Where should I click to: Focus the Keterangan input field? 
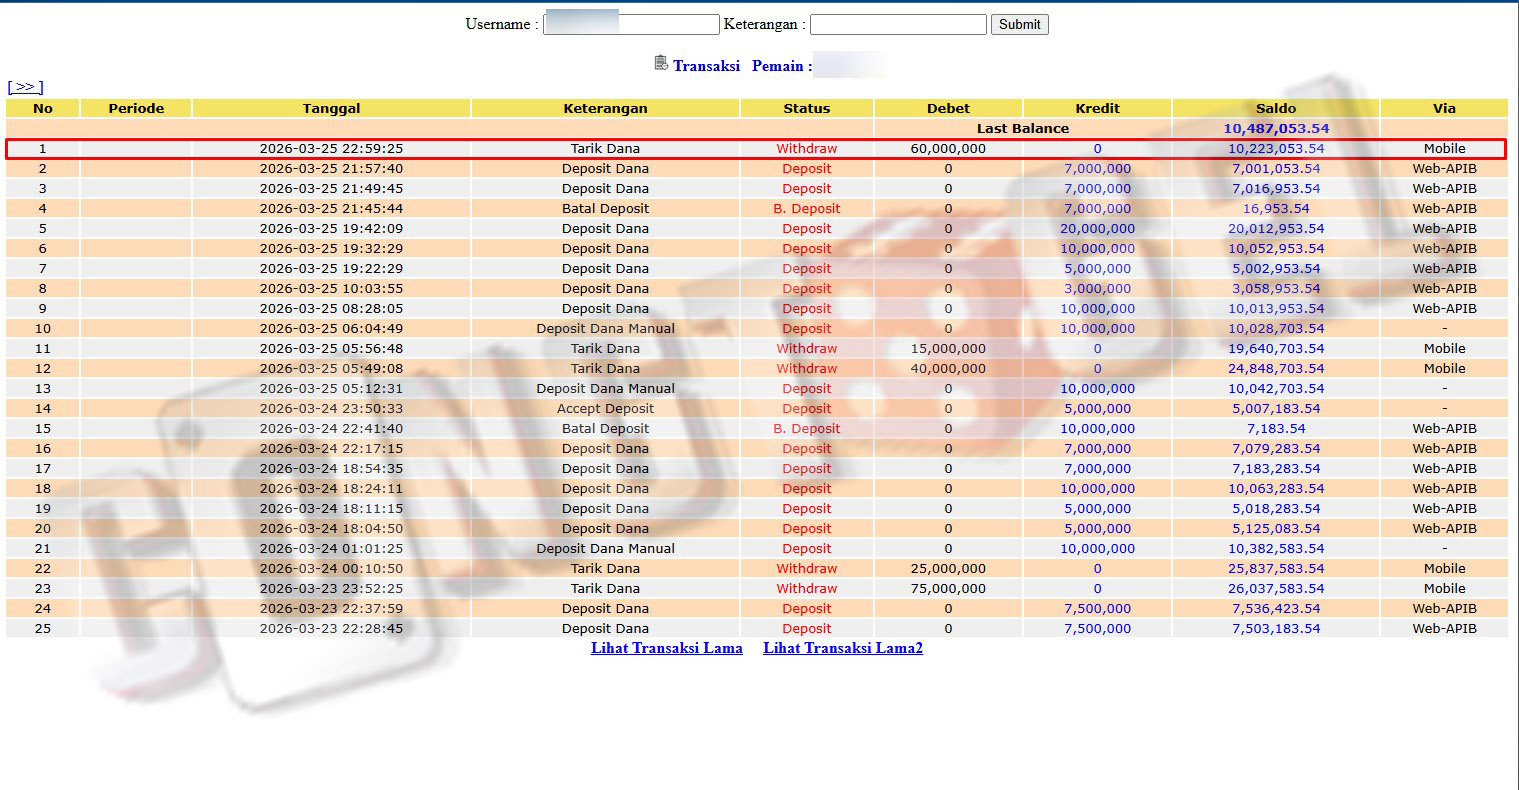pos(898,24)
